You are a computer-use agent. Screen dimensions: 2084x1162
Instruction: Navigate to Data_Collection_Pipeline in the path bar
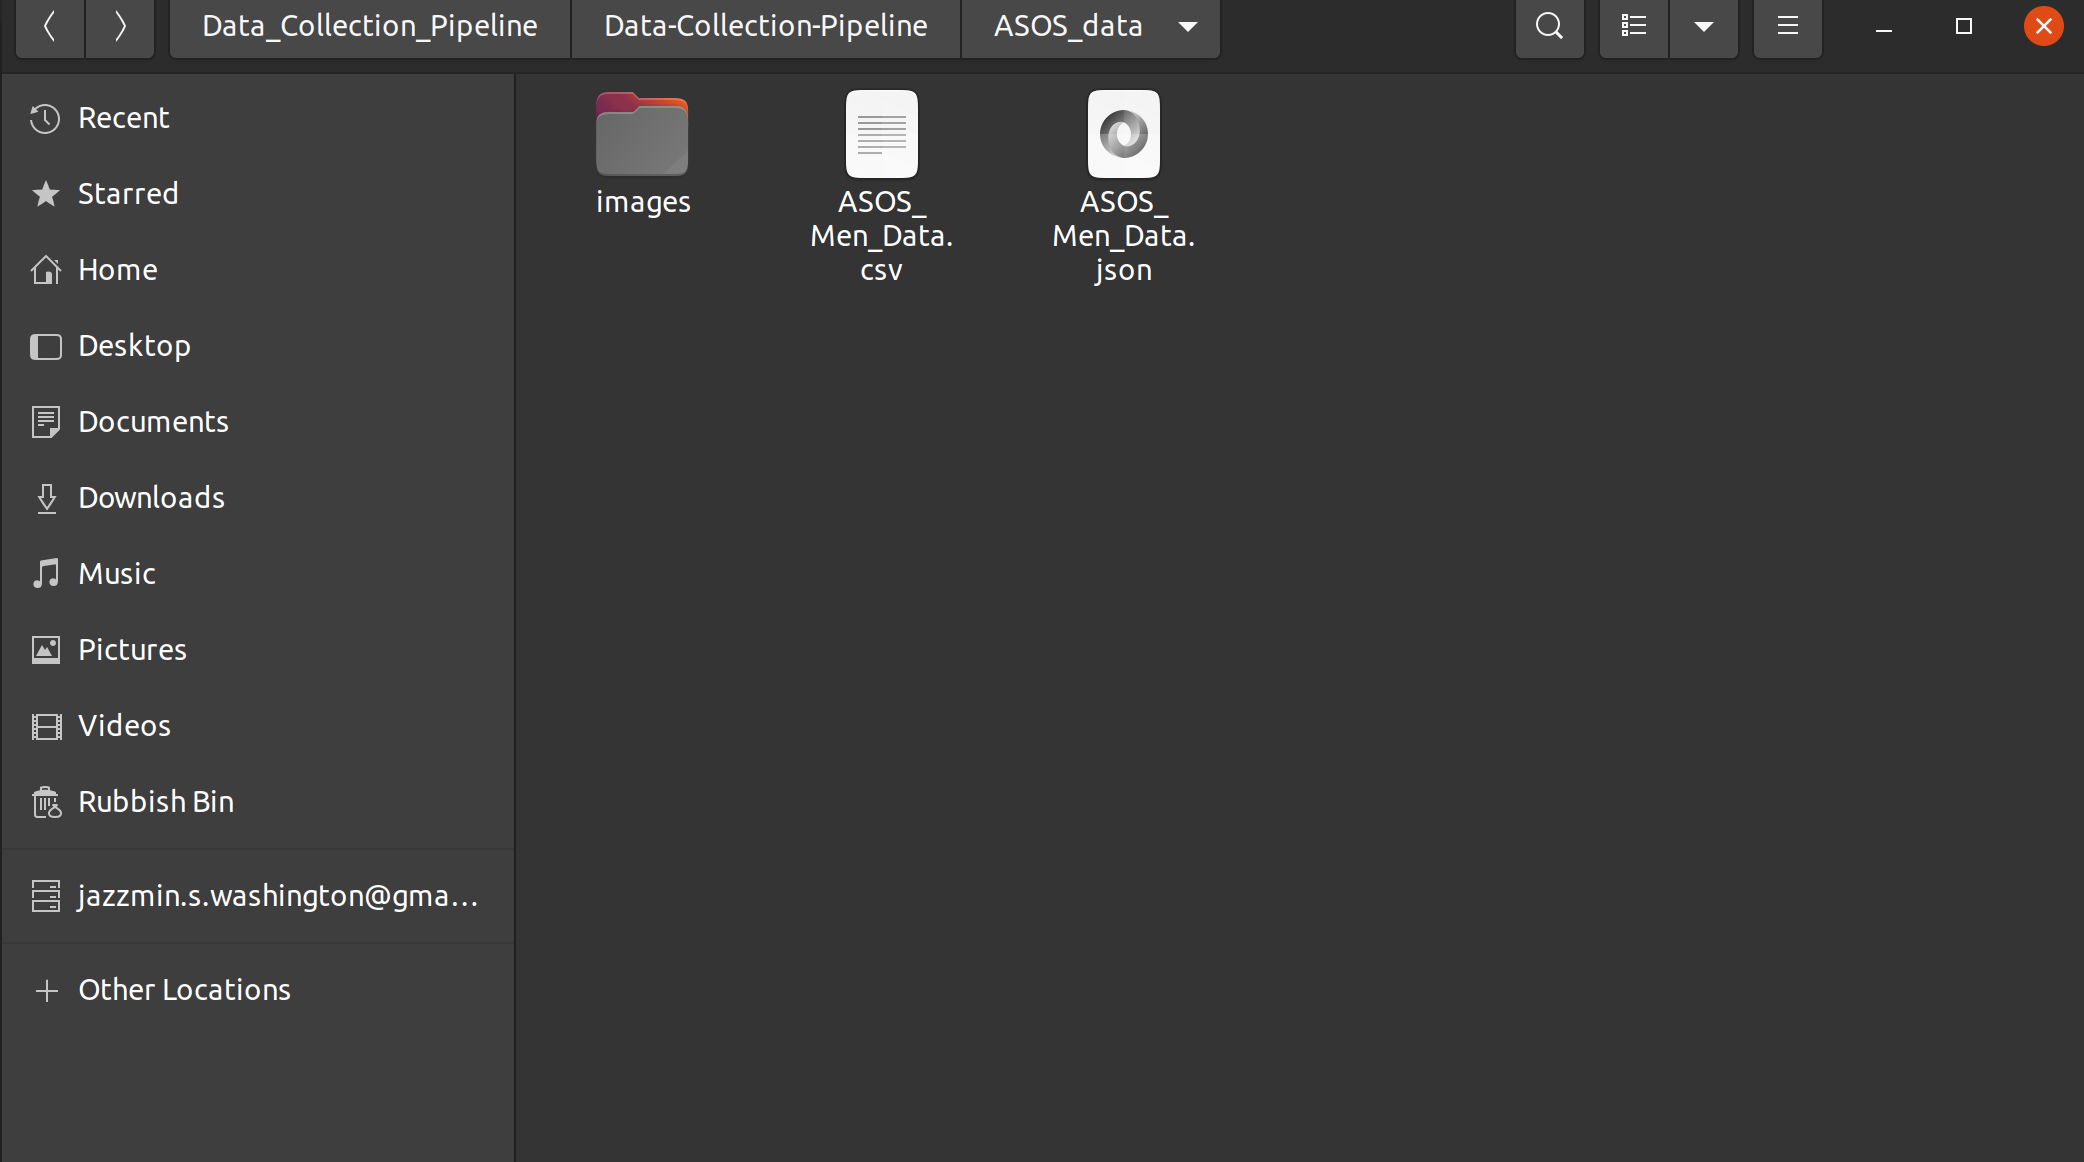367,25
